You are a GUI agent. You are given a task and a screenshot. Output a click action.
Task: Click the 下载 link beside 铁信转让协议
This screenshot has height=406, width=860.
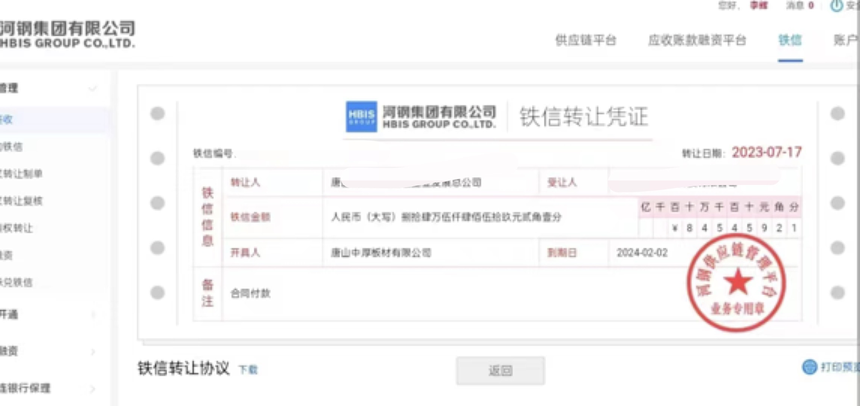pos(248,370)
